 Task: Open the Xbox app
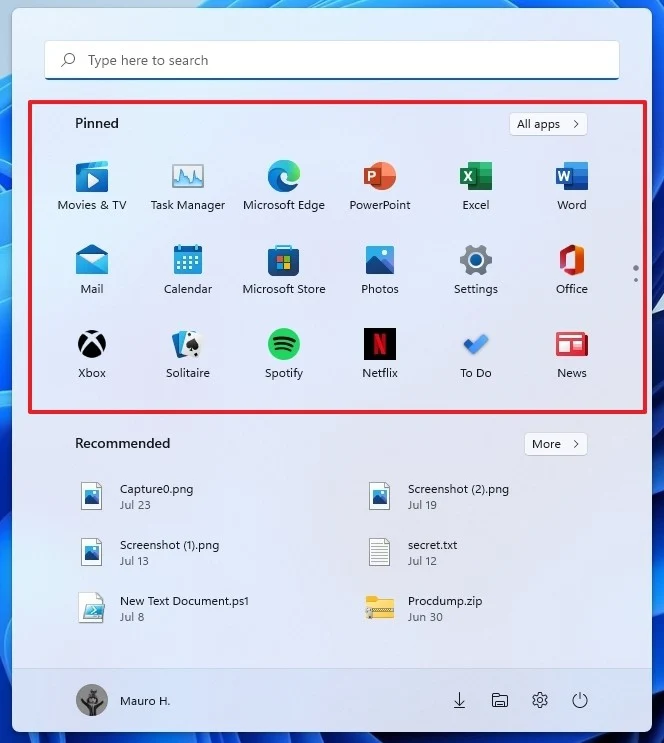(x=92, y=353)
